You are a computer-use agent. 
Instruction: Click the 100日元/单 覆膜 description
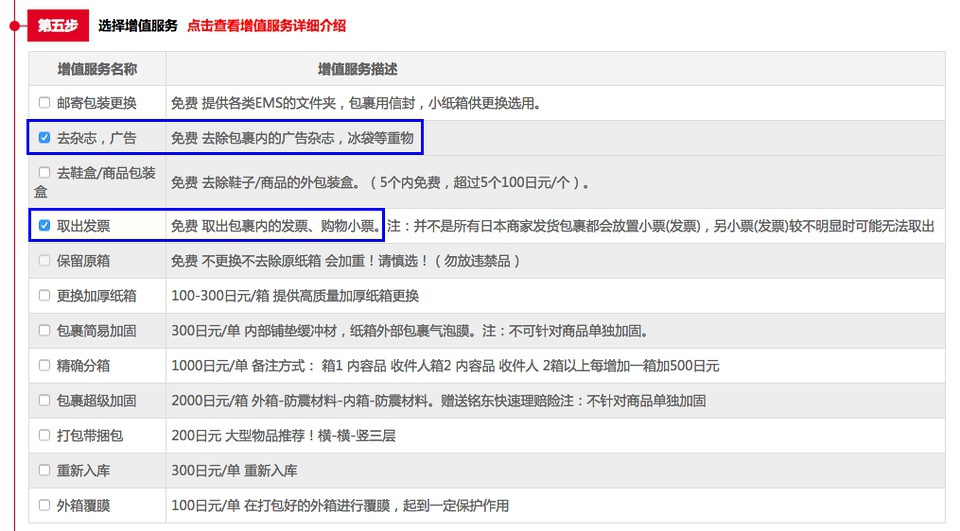[340, 505]
